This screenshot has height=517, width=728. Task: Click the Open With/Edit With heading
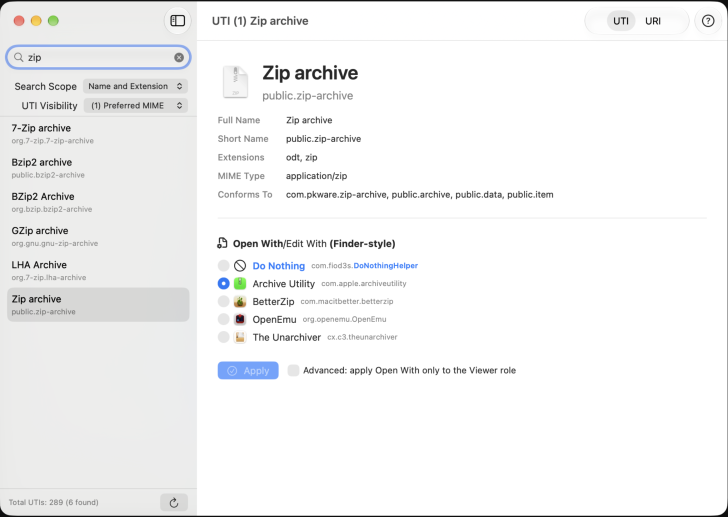coord(314,244)
